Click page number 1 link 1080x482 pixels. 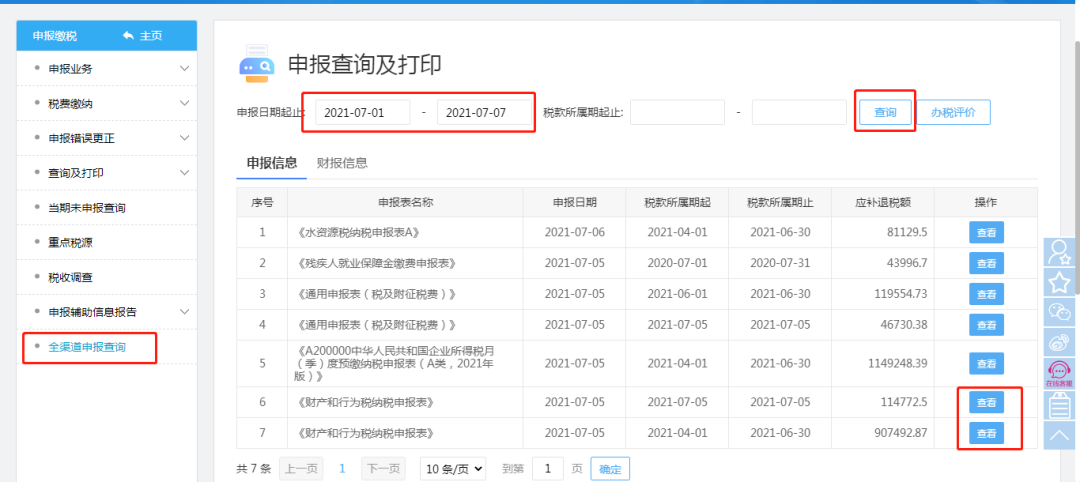click(342, 469)
